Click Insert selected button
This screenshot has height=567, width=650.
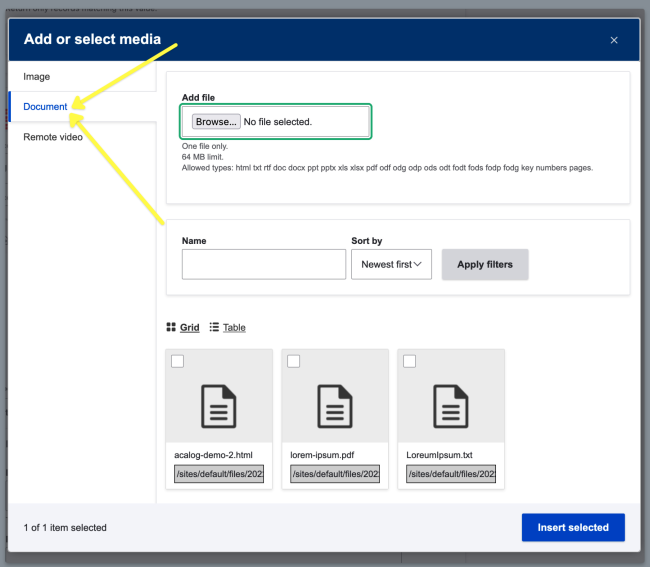click(573, 527)
